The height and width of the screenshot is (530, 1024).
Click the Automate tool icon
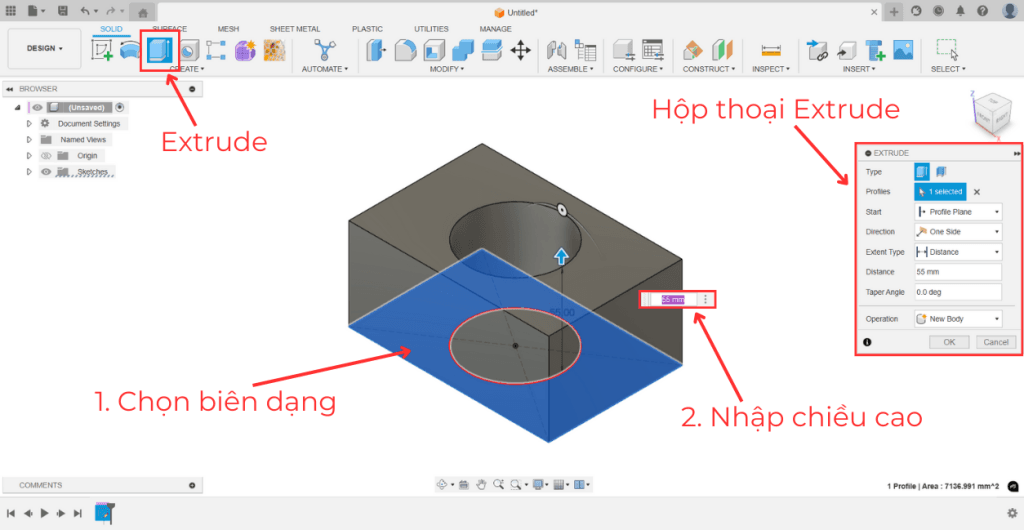point(325,49)
